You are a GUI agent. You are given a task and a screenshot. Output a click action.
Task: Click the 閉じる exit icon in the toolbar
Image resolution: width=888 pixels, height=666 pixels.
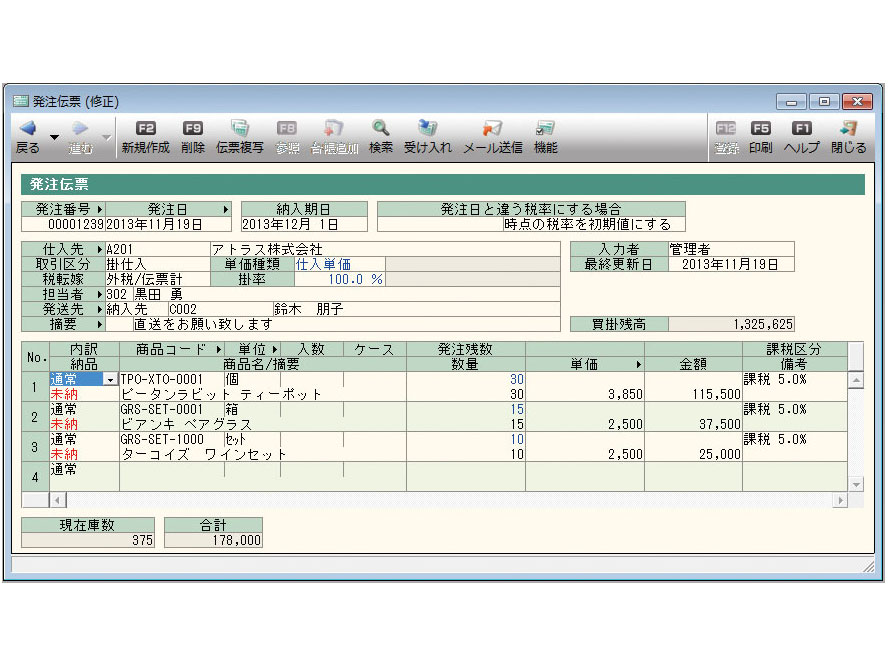click(x=848, y=129)
